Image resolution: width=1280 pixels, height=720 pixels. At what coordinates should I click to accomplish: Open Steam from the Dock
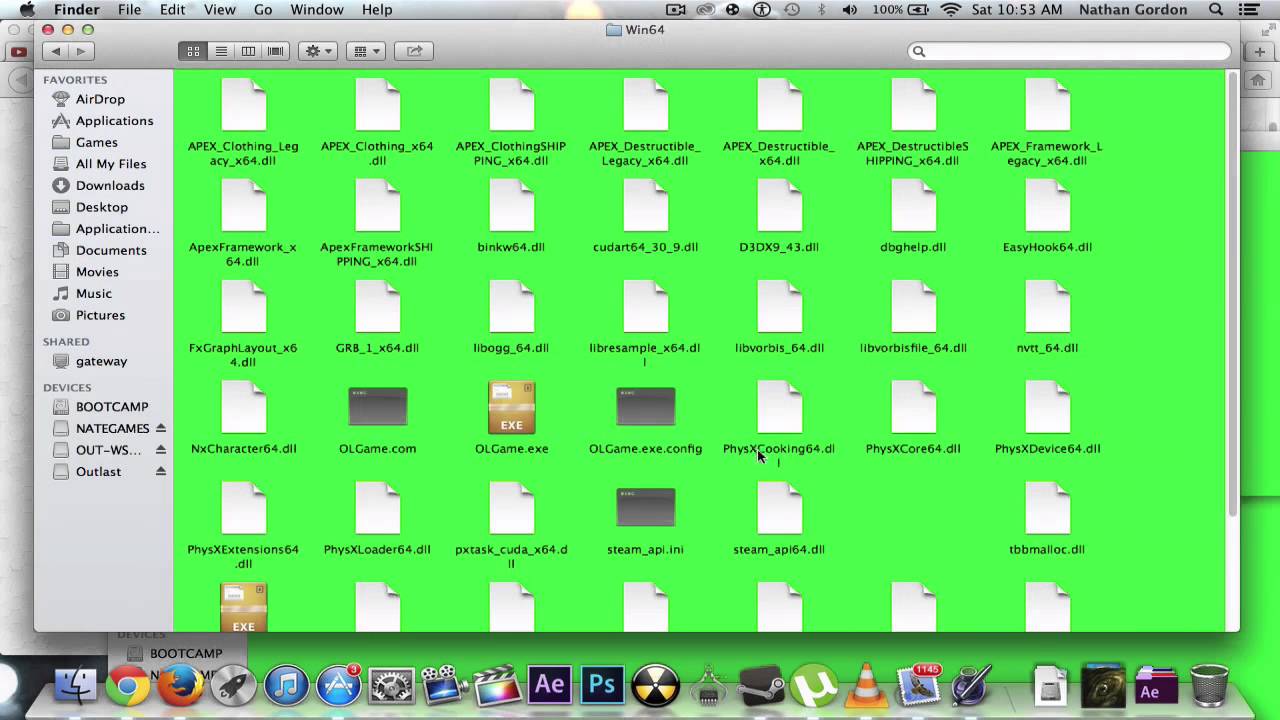[x=760, y=686]
